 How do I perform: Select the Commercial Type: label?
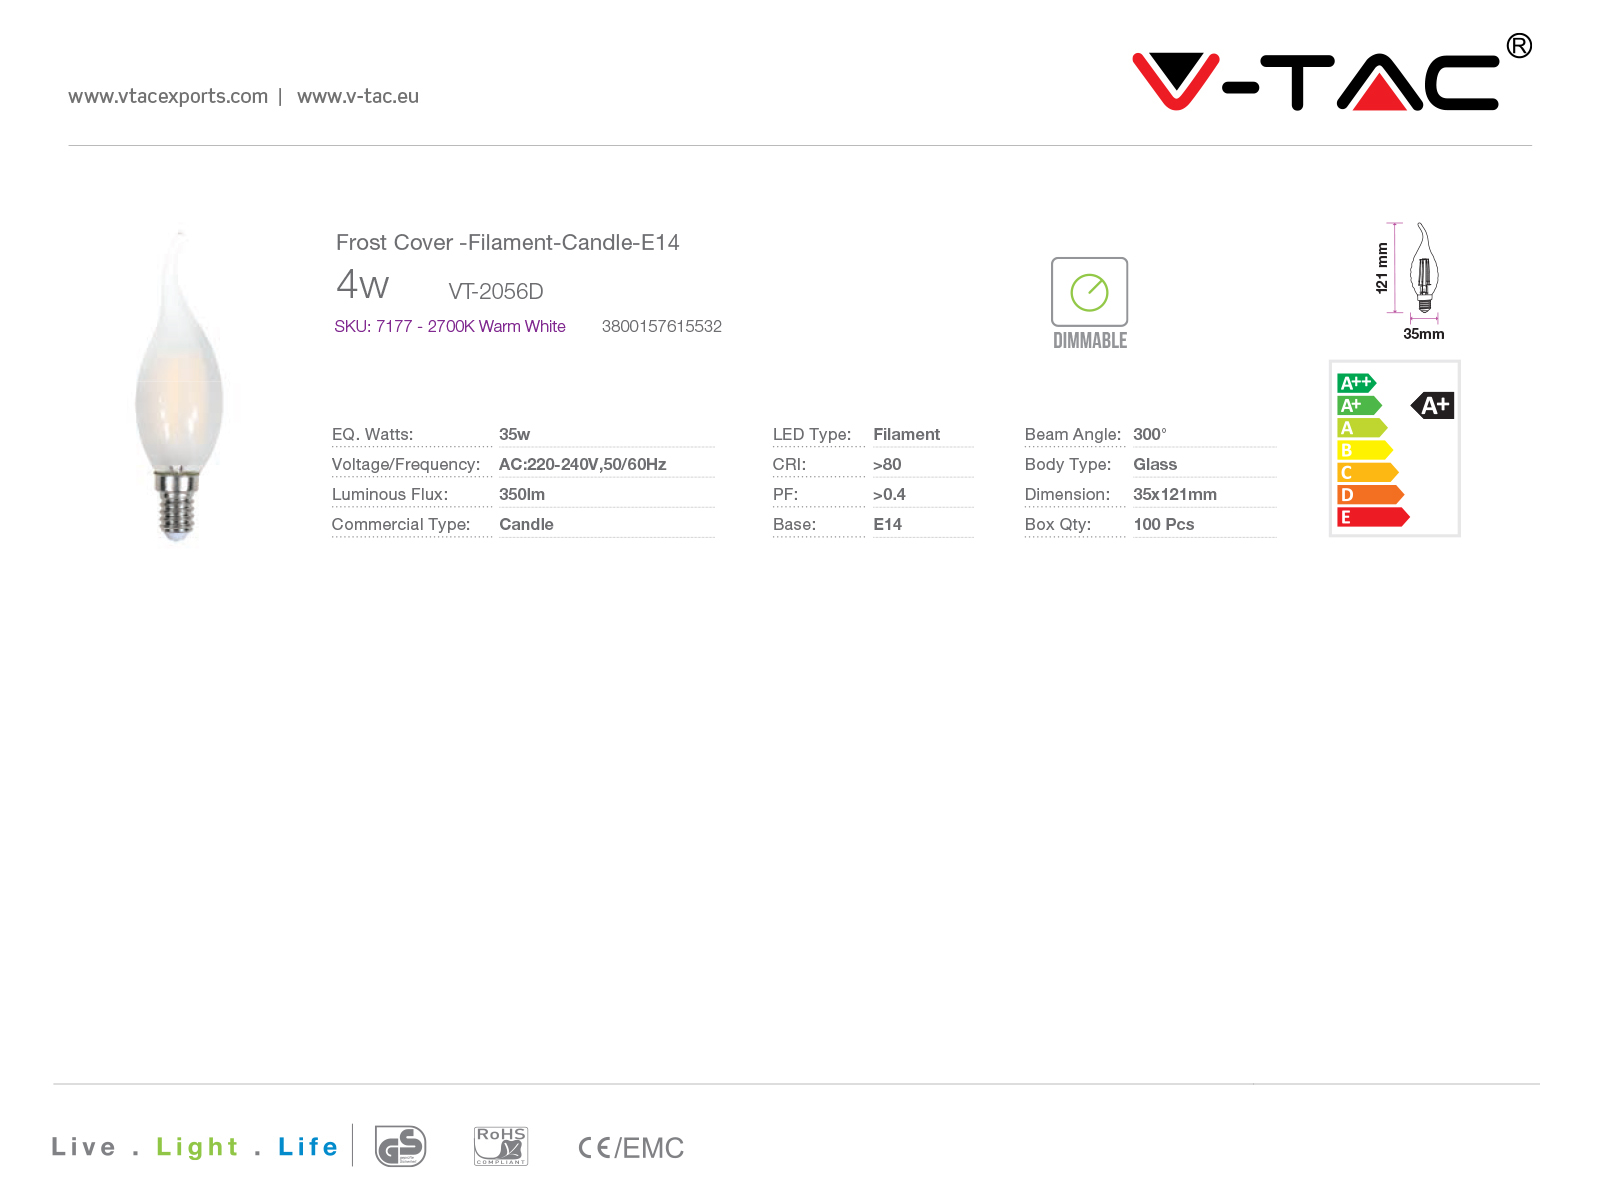401,524
